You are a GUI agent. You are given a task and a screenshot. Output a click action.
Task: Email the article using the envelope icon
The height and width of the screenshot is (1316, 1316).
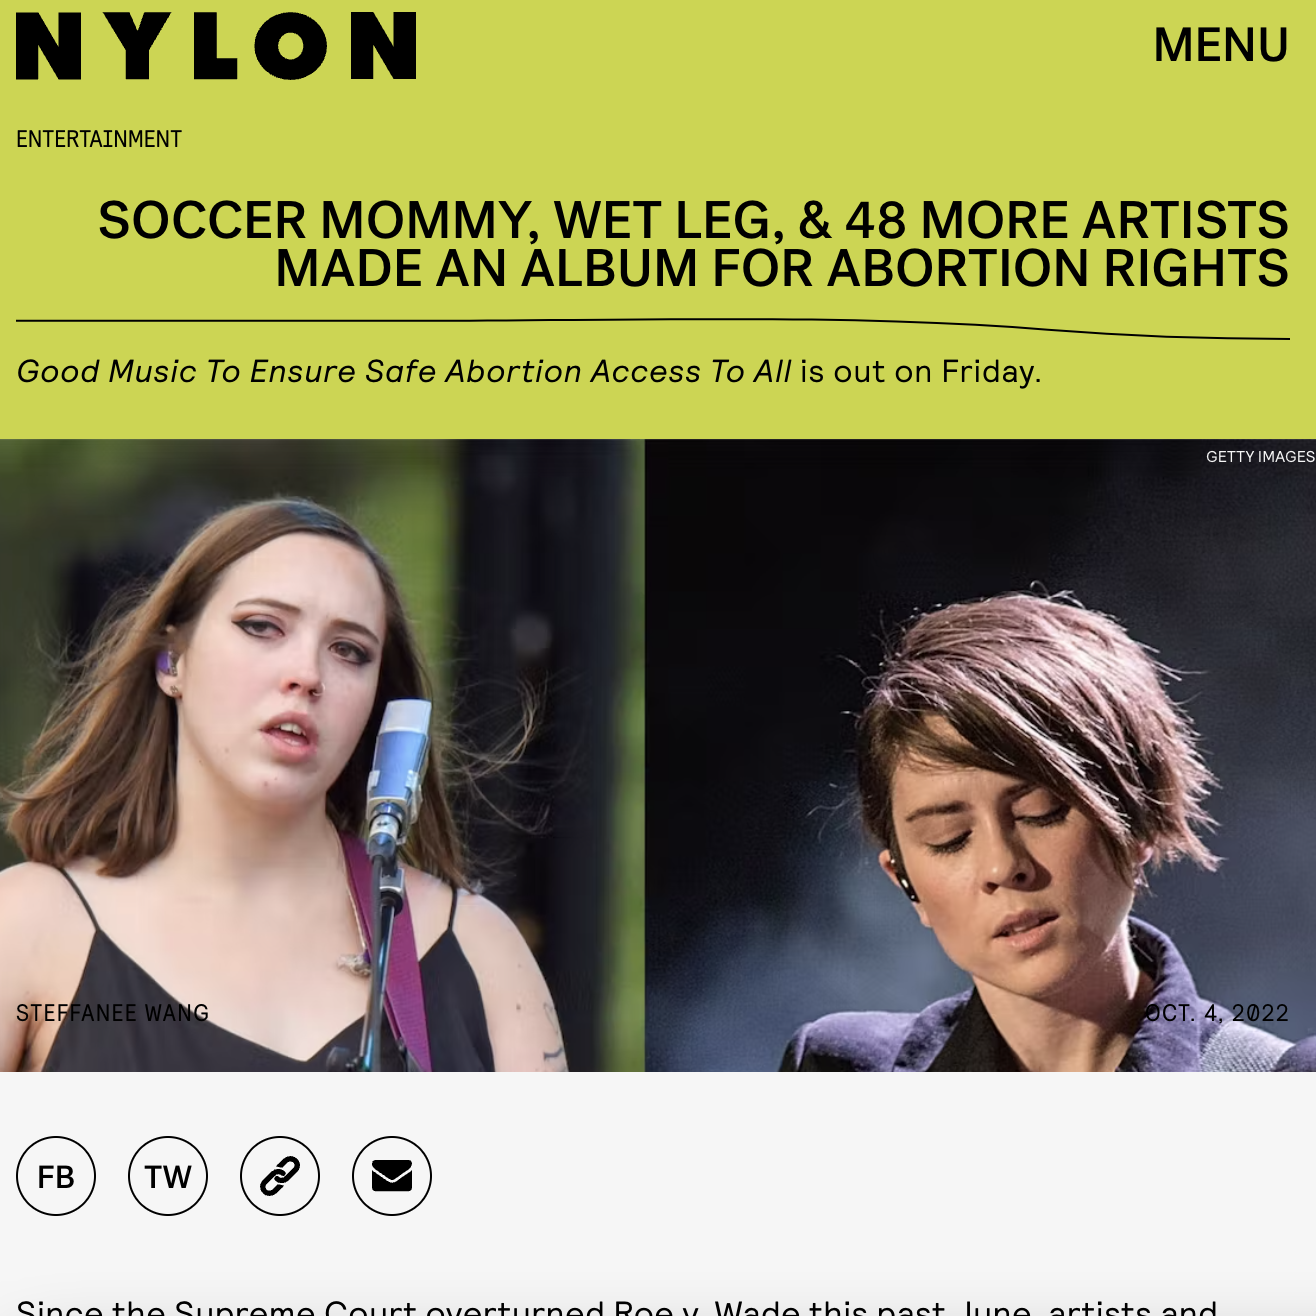pos(392,1176)
